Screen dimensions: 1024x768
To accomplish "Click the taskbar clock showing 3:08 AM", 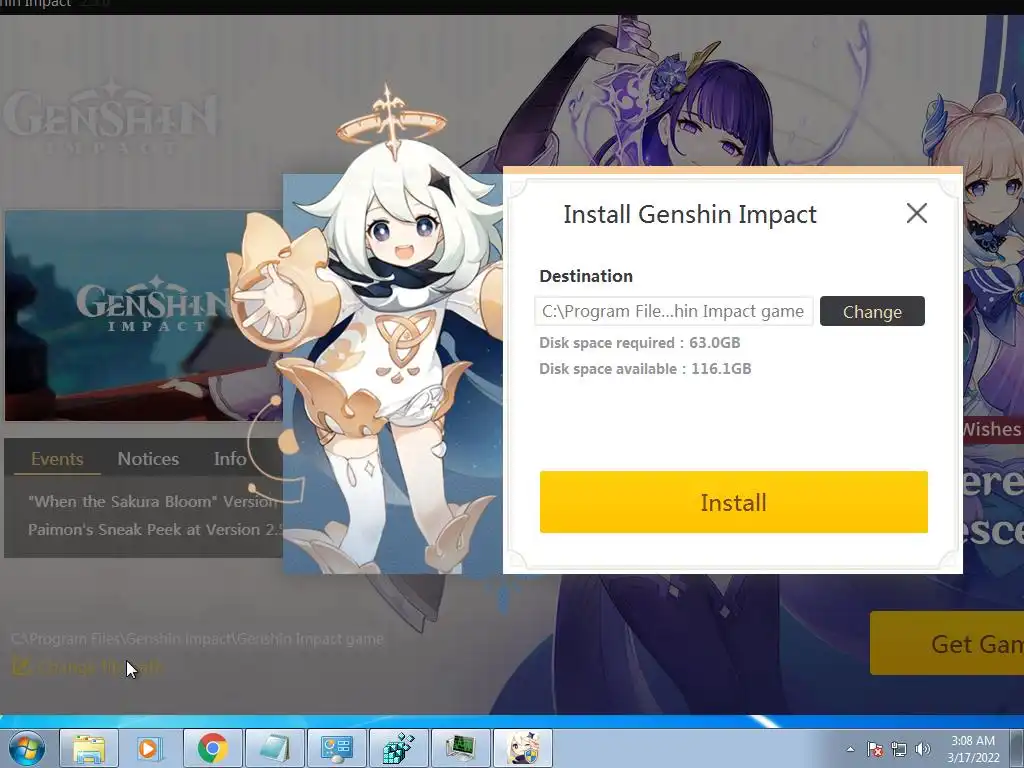I will (973, 749).
